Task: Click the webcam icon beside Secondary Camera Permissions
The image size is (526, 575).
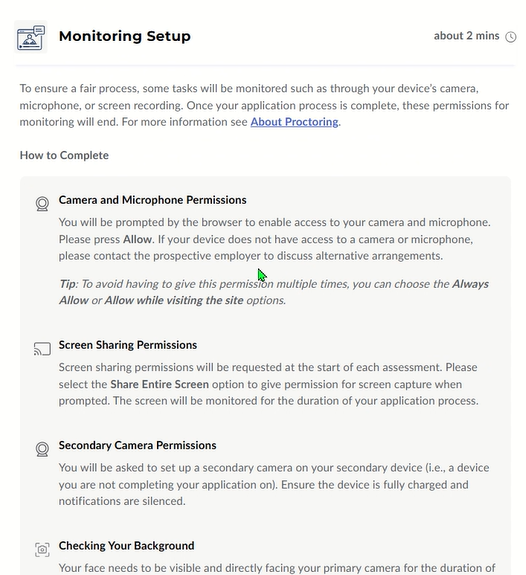Action: point(42,449)
